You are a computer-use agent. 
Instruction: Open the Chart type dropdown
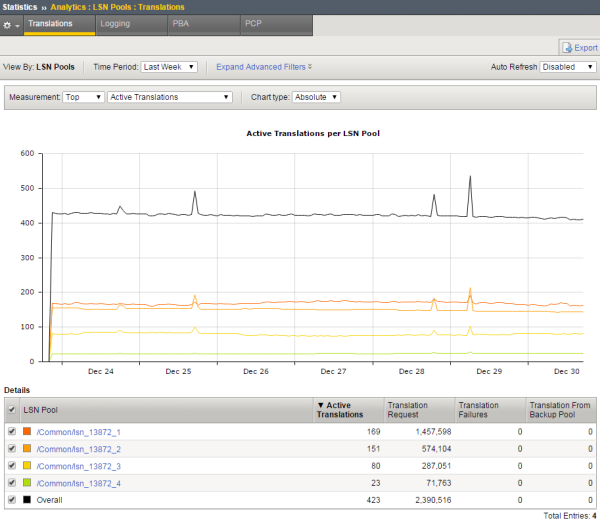click(x=318, y=97)
